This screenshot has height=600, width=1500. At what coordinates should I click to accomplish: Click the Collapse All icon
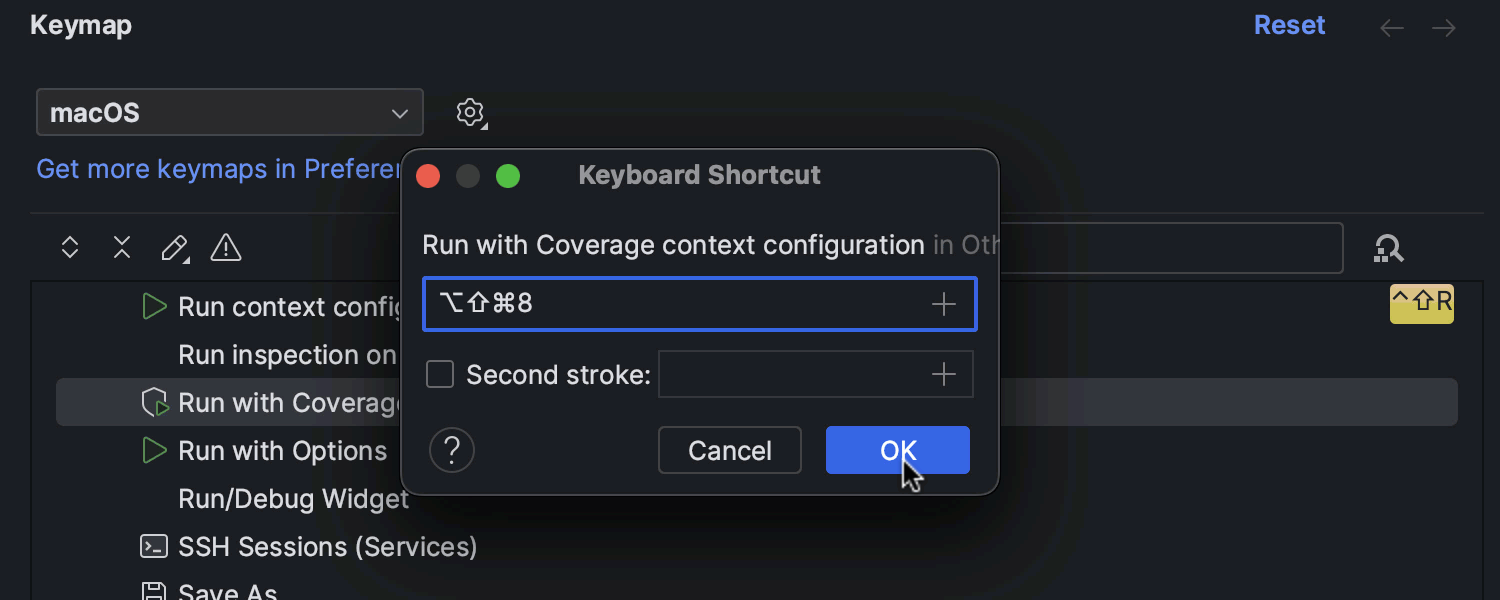pyautogui.click(x=122, y=247)
